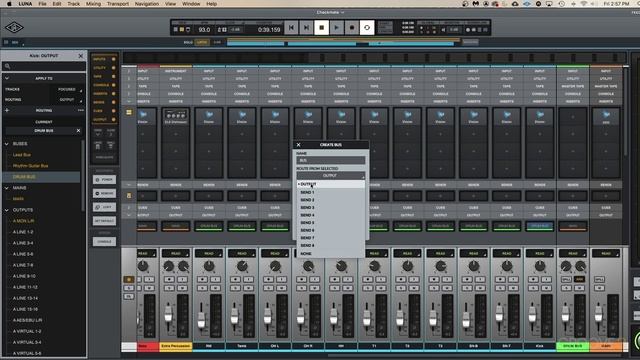
Task: Select SEND 4 in the route list
Action: pos(330,215)
